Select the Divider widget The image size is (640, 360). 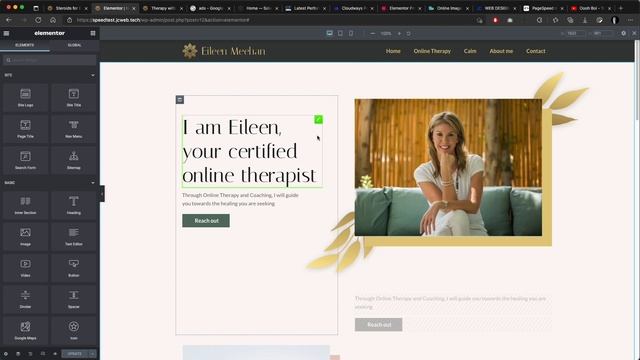[x=25, y=300]
